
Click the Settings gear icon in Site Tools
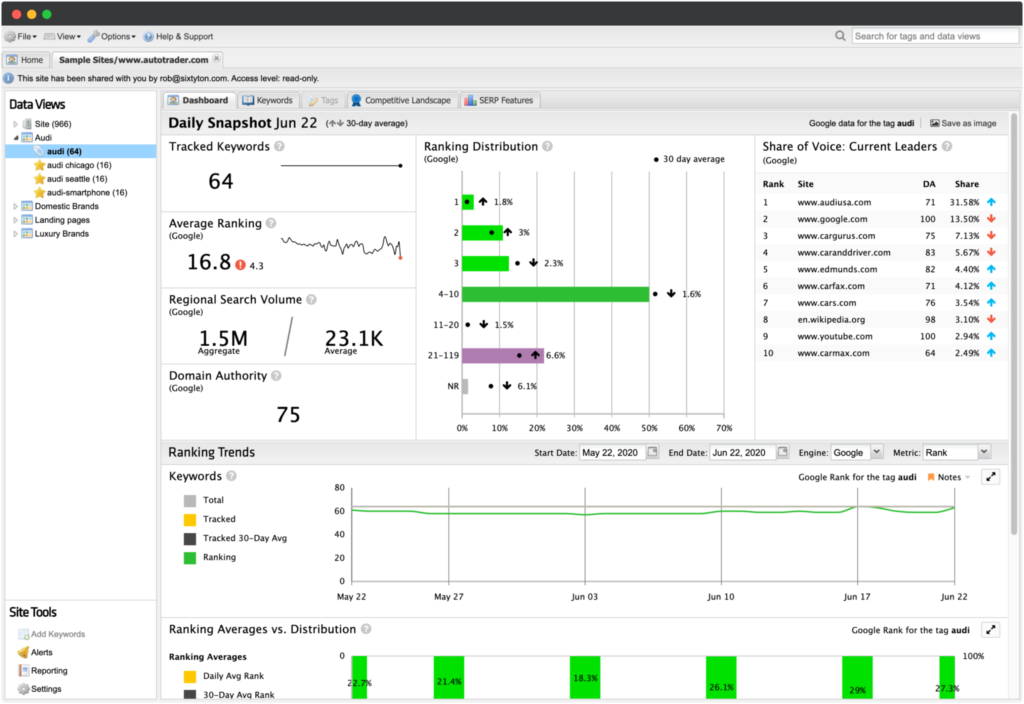click(24, 688)
